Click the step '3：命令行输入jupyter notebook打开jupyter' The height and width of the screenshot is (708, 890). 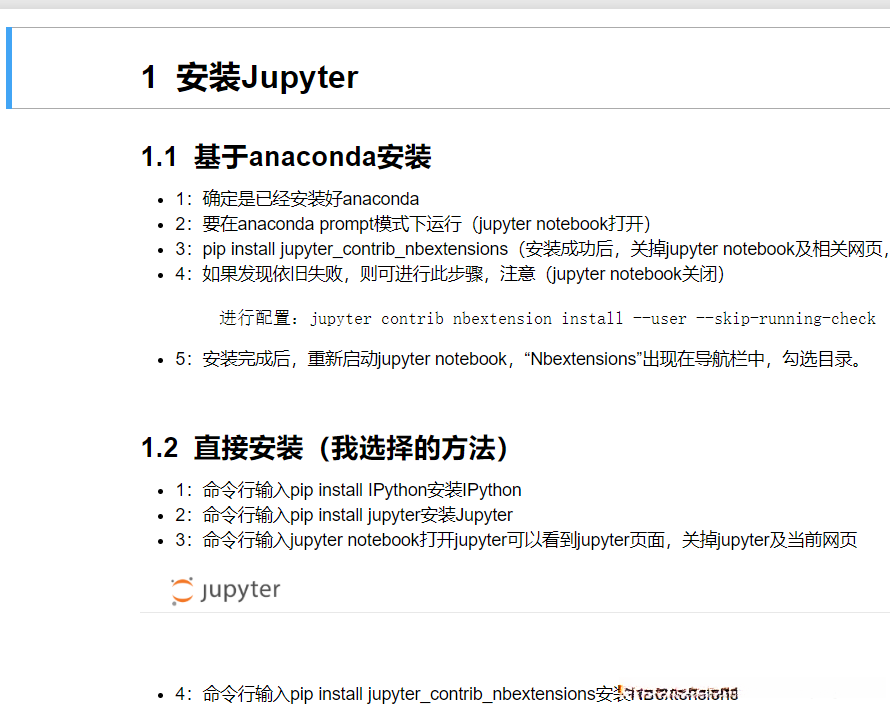click(516, 539)
